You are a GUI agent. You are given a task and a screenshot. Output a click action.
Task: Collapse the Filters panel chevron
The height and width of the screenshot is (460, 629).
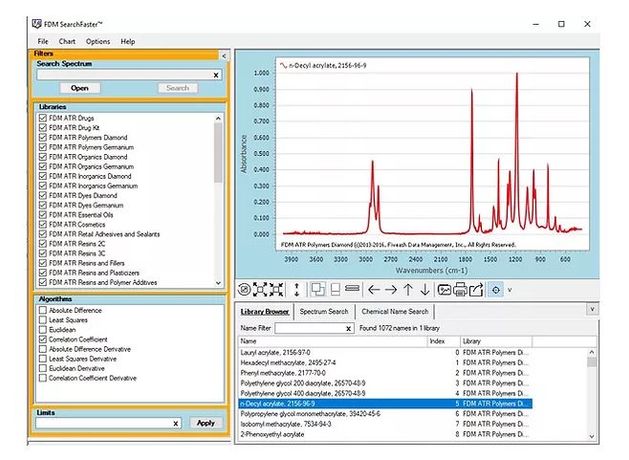click(x=224, y=56)
